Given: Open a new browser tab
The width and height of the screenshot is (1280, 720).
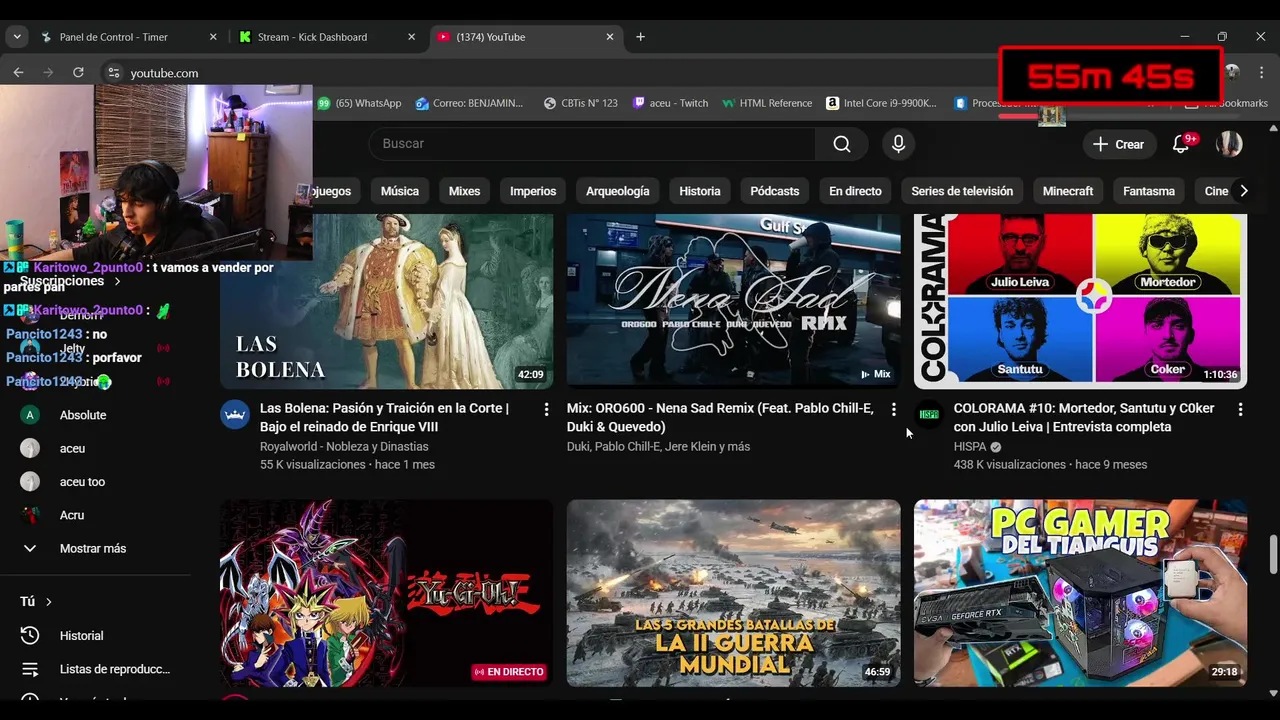Looking at the screenshot, I should pos(640,37).
